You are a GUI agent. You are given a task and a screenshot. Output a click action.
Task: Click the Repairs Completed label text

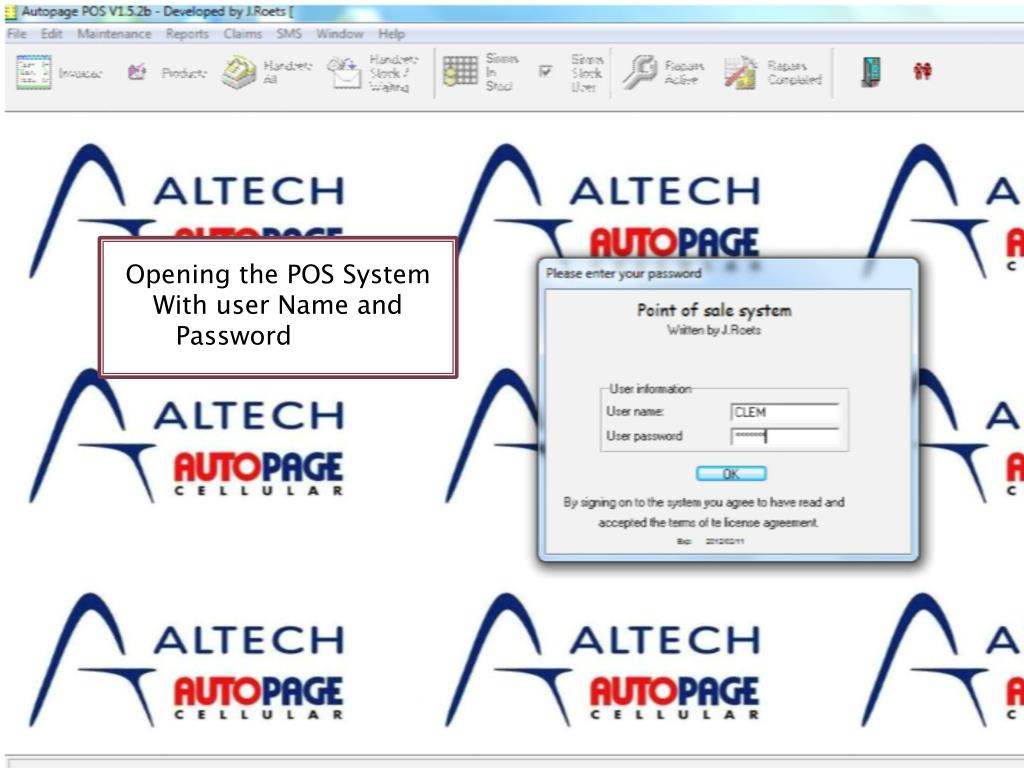pos(794,72)
